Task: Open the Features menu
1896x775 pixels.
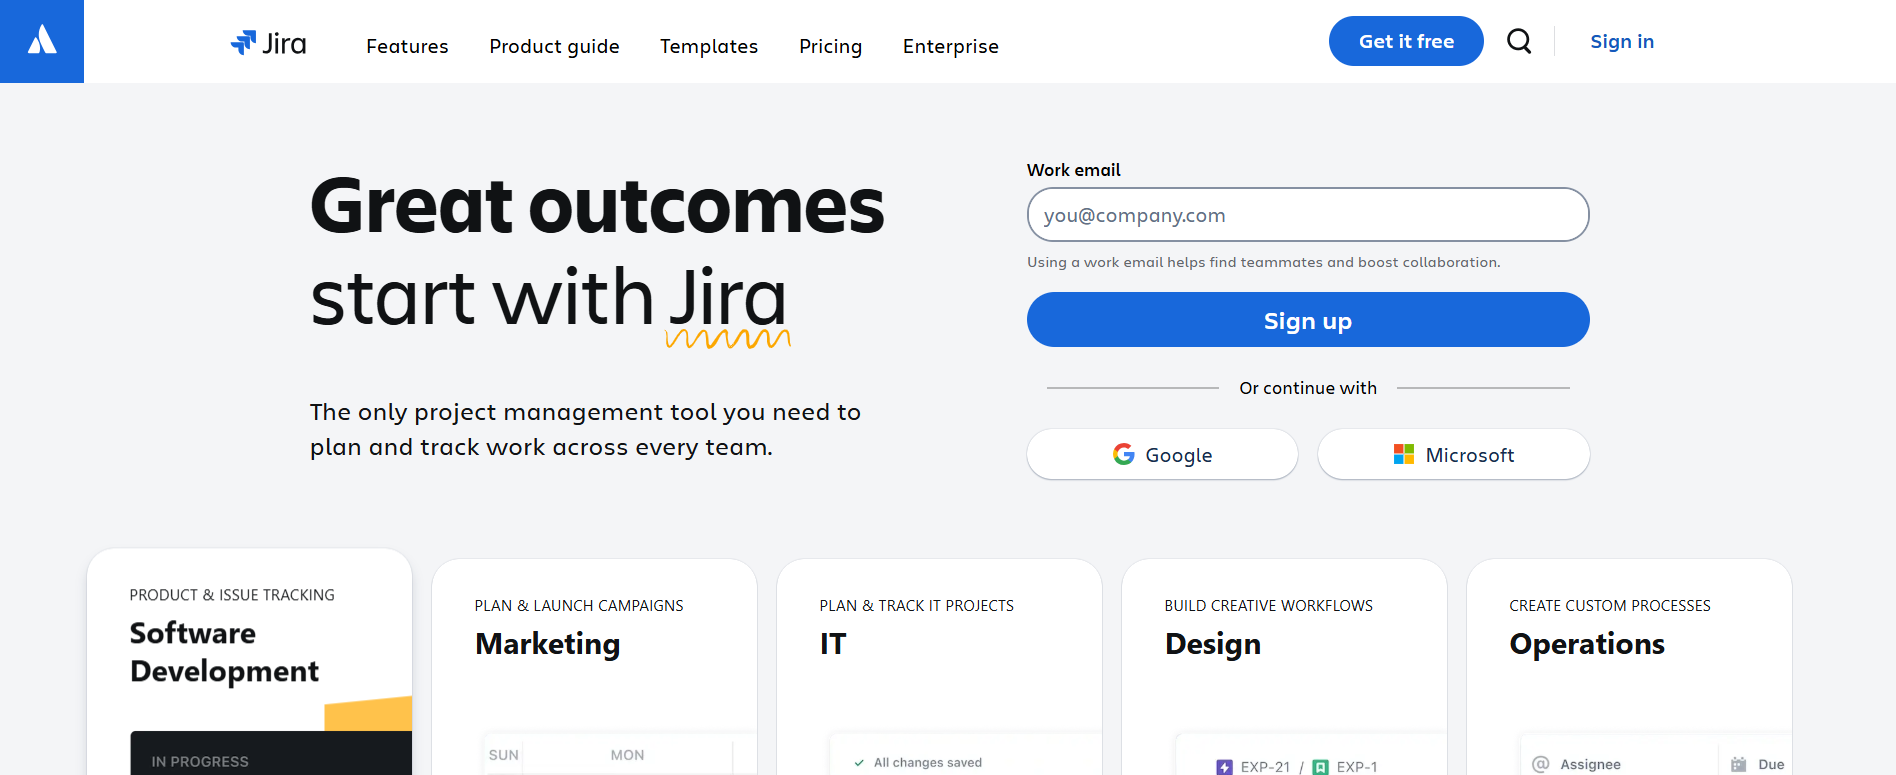Action: [x=407, y=46]
